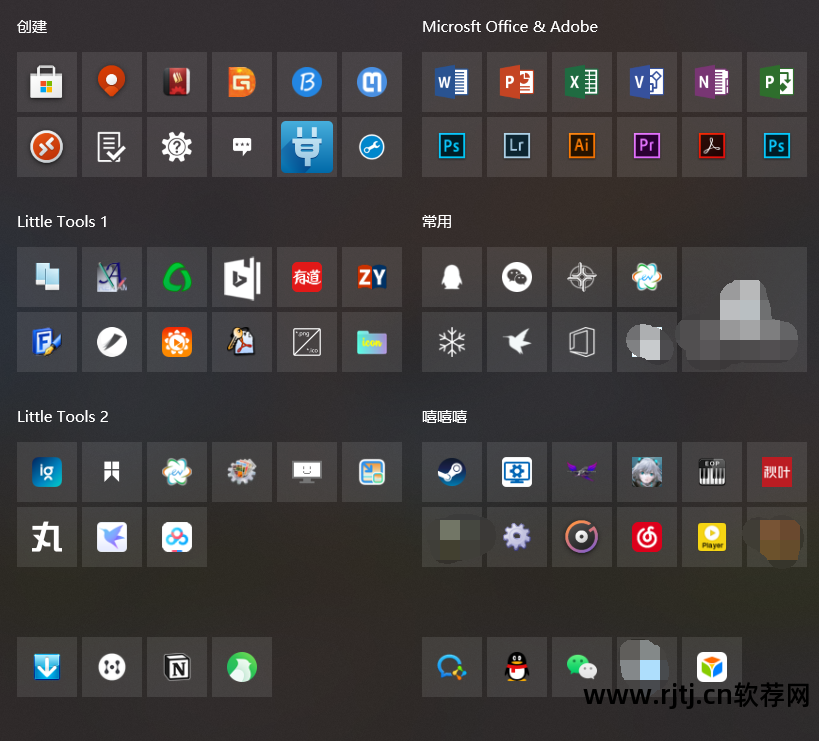Select the 创建 group header
The image size is (819, 741).
[32, 27]
